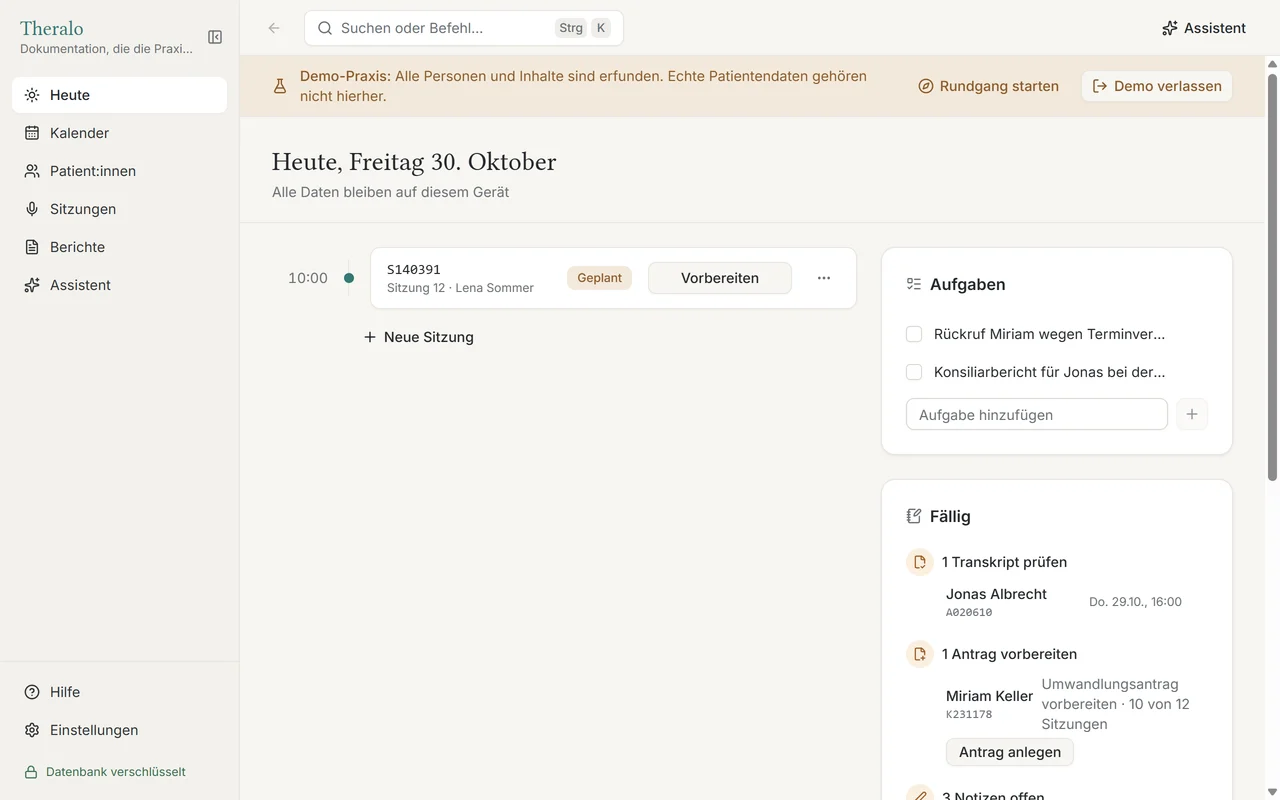The image size is (1280, 800).
Task: Click the flask icon in demo banner
Action: pos(280,86)
